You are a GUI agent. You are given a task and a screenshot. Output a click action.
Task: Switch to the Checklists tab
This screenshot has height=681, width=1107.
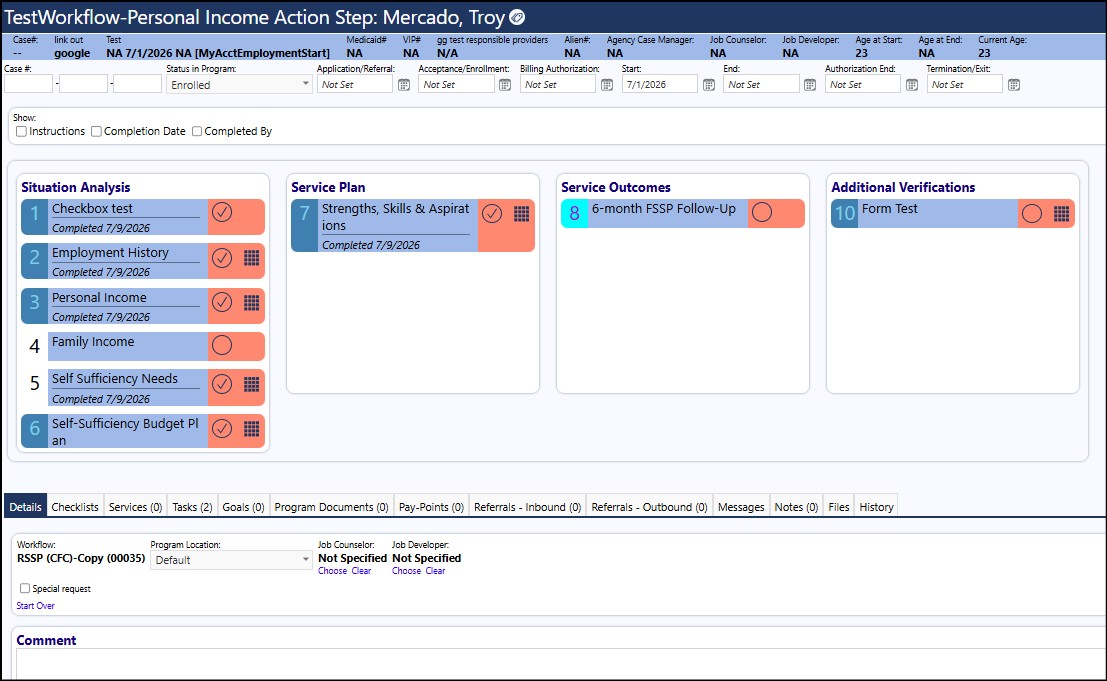pos(75,507)
